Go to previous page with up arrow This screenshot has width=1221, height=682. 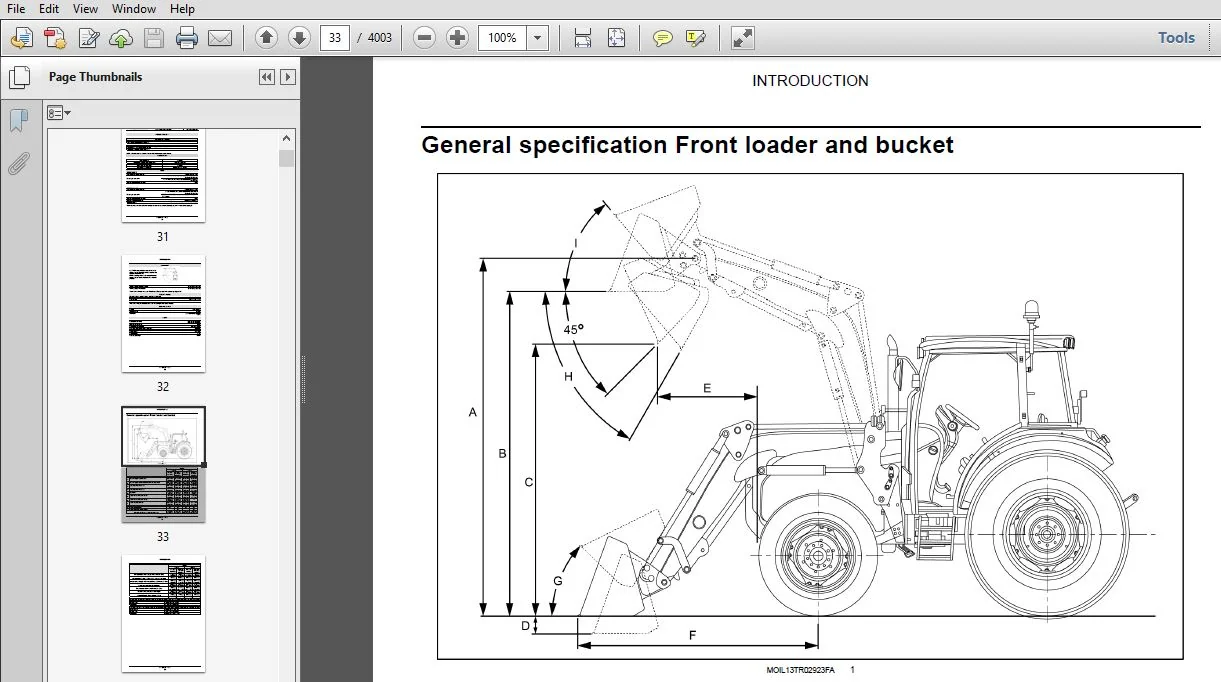266,38
